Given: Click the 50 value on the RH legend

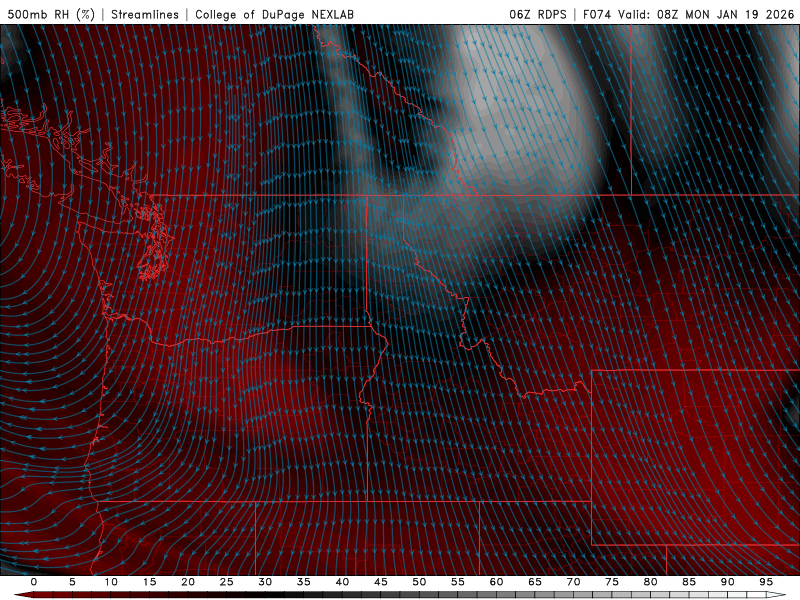Looking at the screenshot, I should [x=419, y=582].
